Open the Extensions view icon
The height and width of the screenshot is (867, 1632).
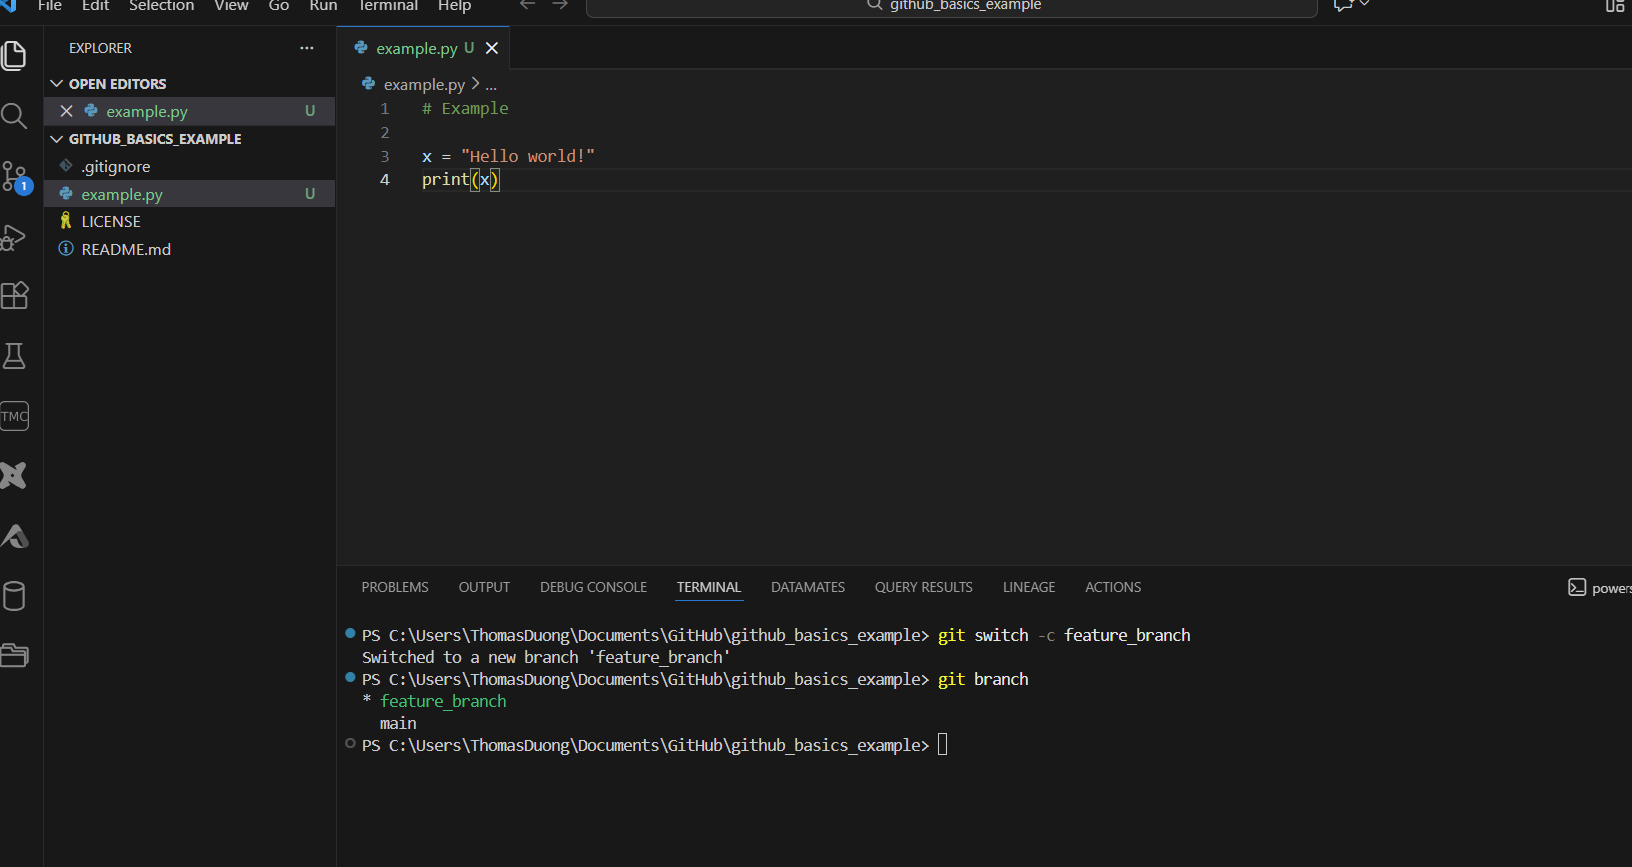[14, 296]
